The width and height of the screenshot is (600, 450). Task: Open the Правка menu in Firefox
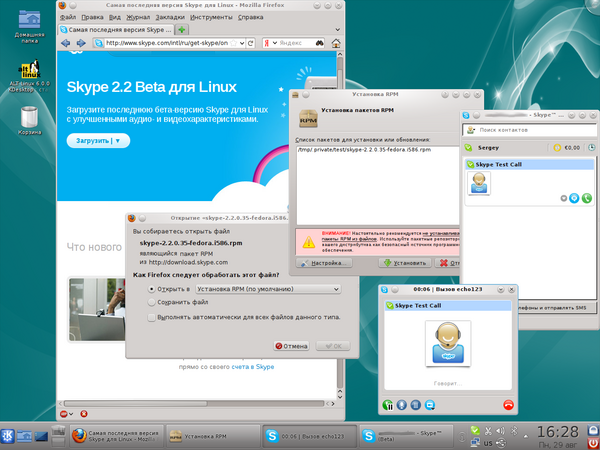[93, 17]
